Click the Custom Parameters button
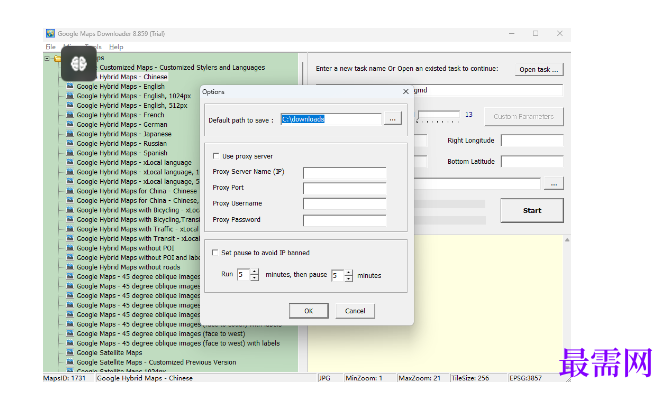The height and width of the screenshot is (394, 671). tap(523, 116)
